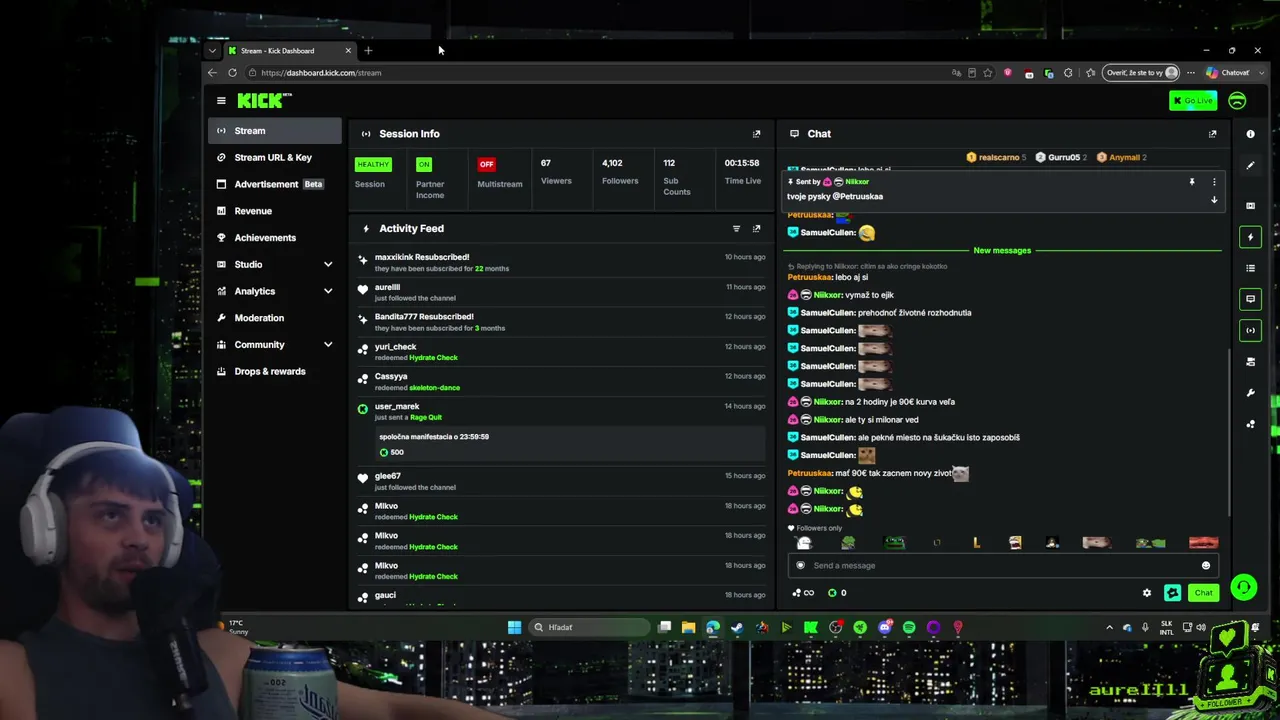Send message with the Chat button

[x=1203, y=593]
